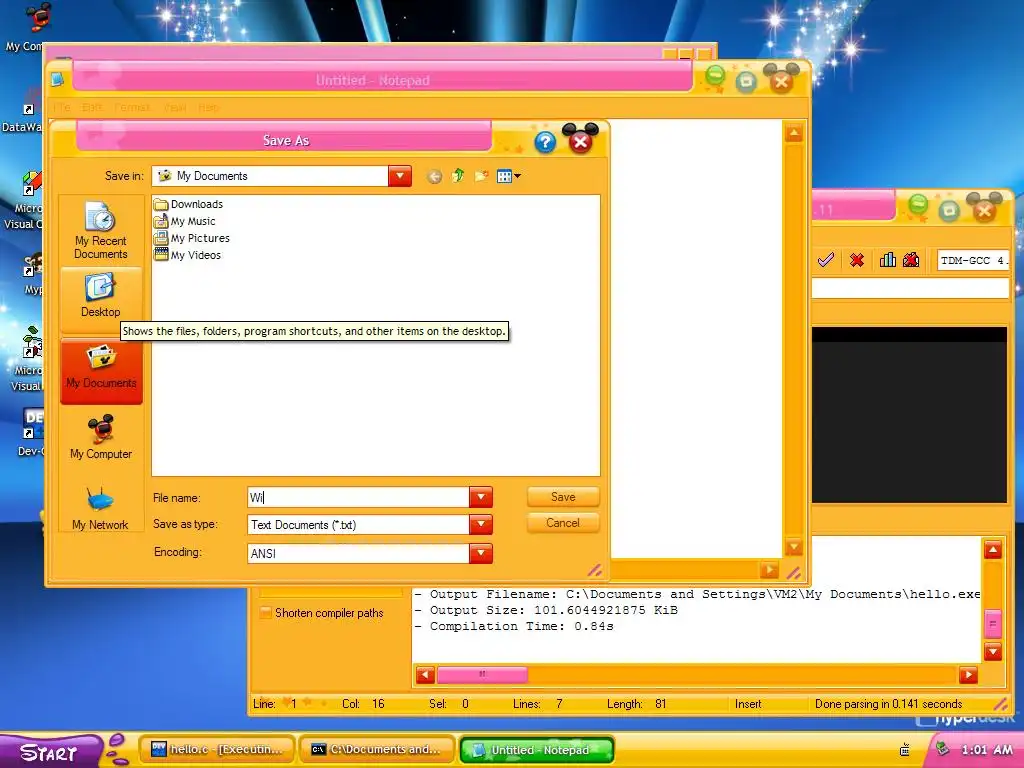Switch to hello.c Dev-C++ taskbar button
Screen dimensions: 1024x768
click(217, 750)
